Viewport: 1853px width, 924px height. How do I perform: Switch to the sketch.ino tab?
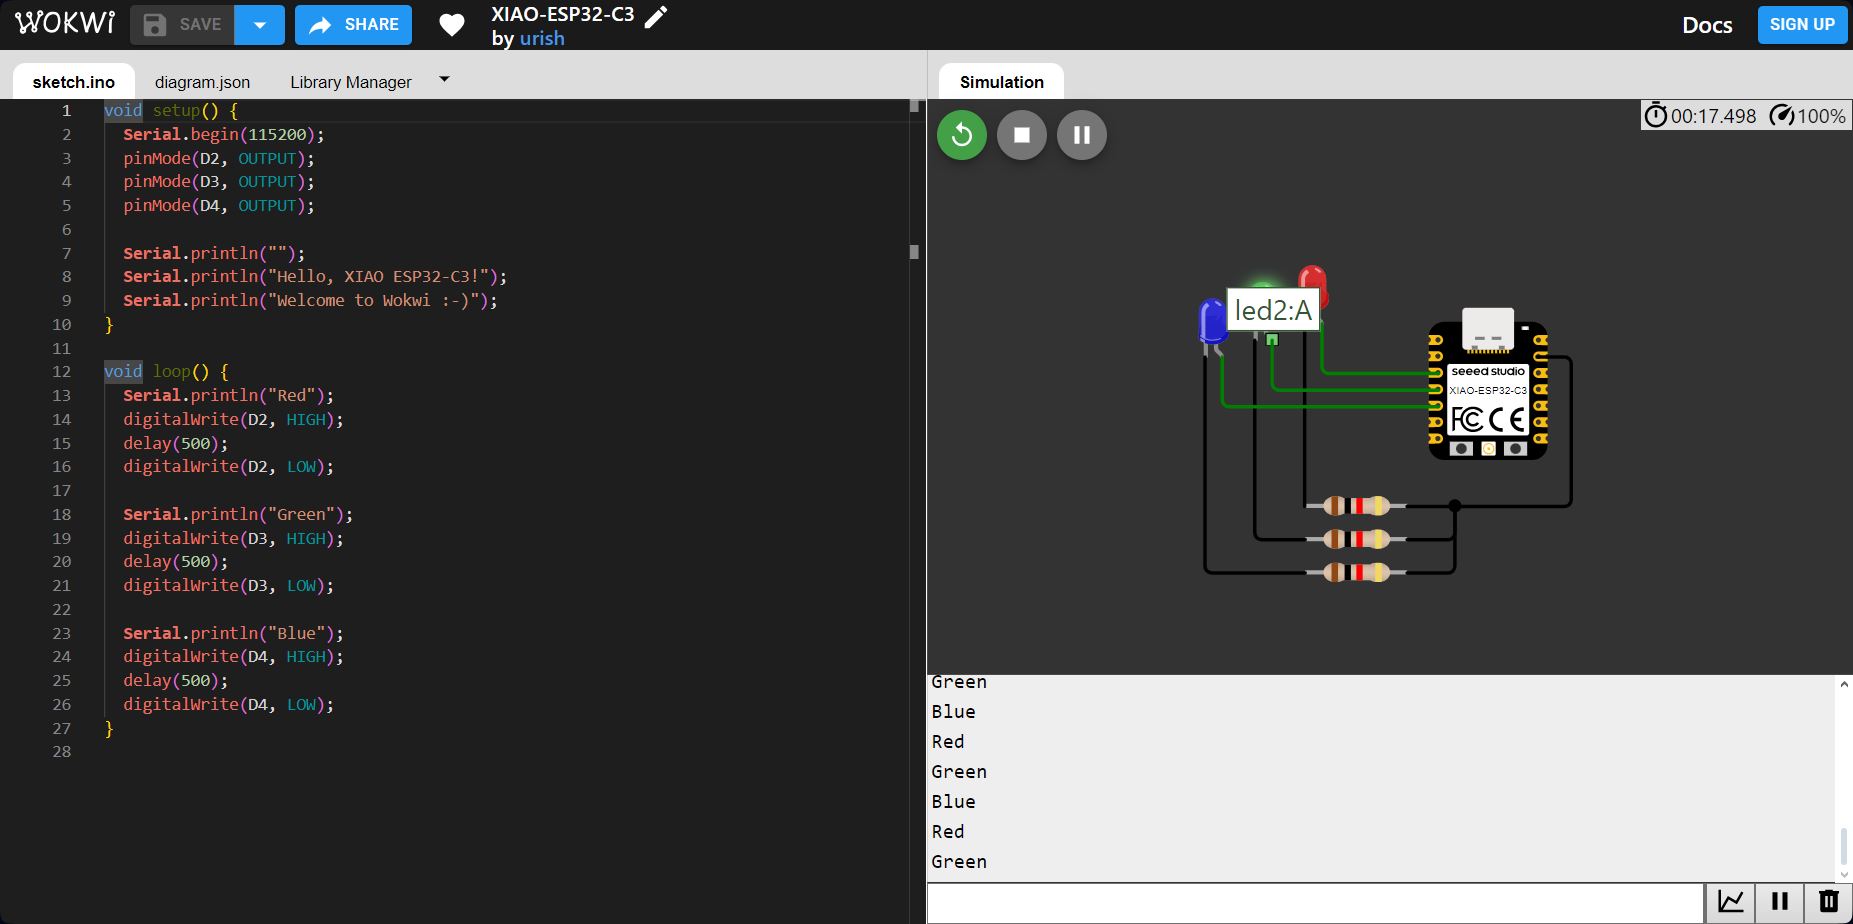(x=74, y=82)
